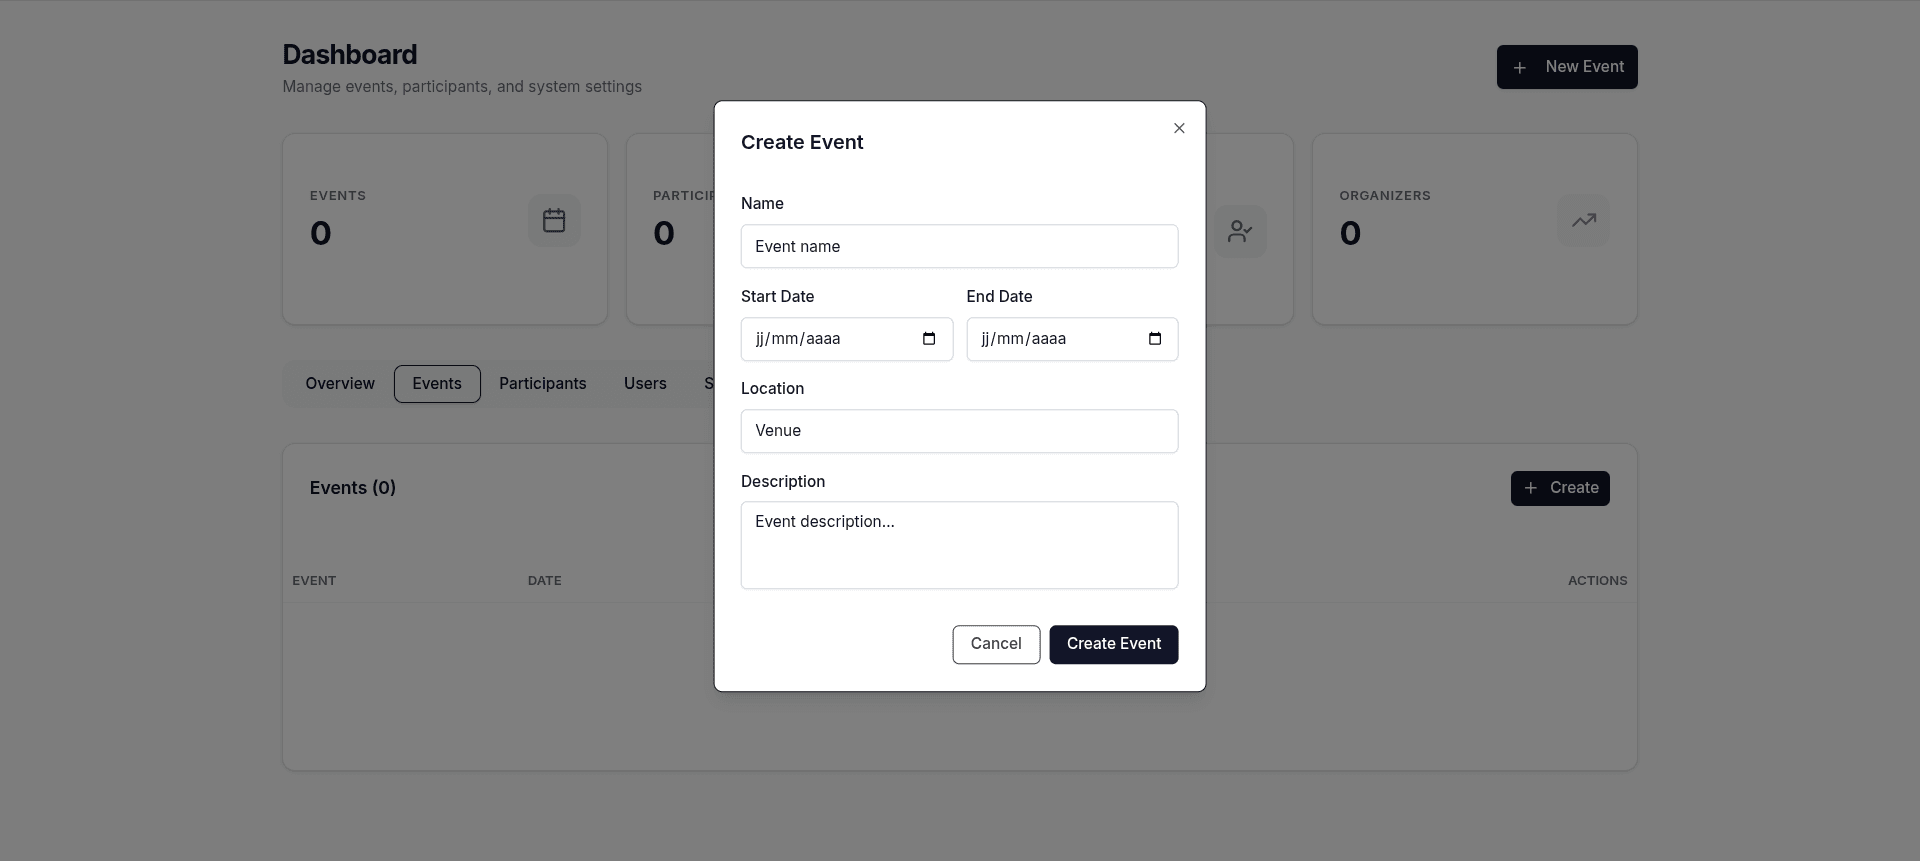
Task: Click the calendar icon in the Events card
Action: coord(554,220)
